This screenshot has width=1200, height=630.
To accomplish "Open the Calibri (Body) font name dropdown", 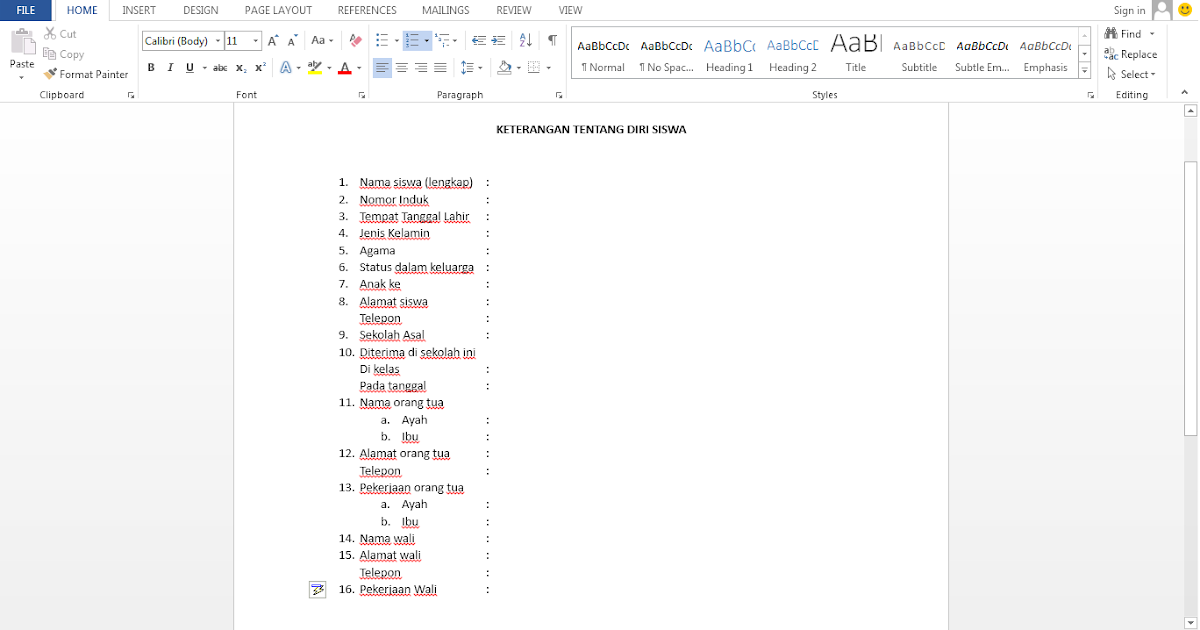I will [x=216, y=41].
